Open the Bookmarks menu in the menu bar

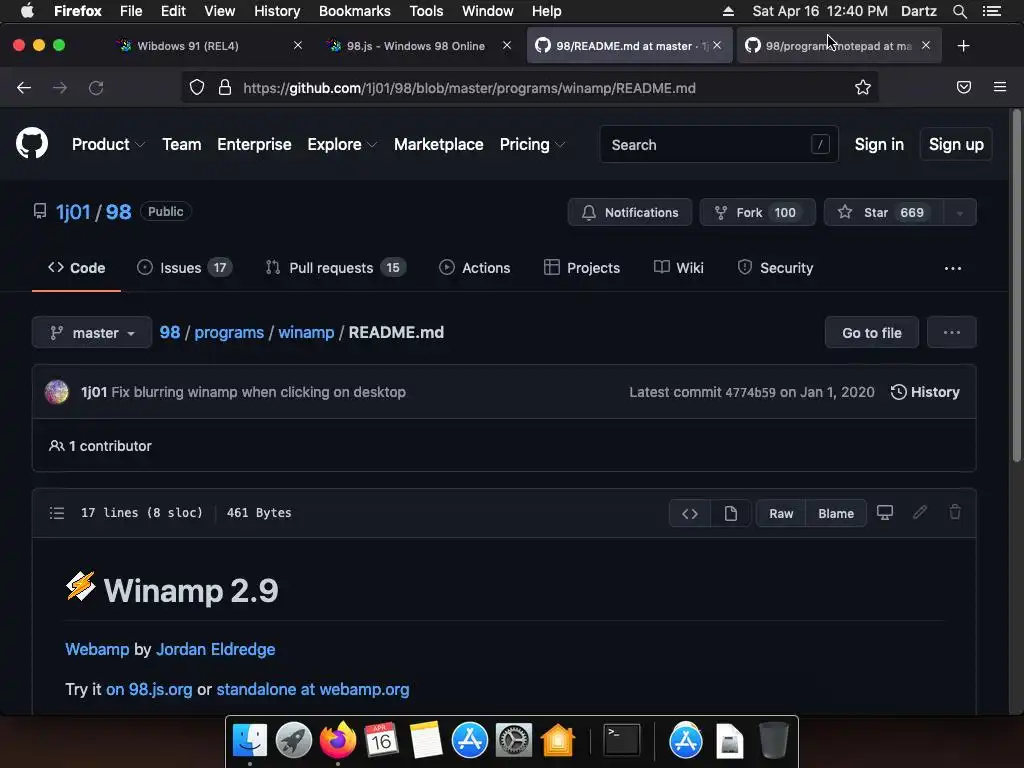tap(355, 11)
